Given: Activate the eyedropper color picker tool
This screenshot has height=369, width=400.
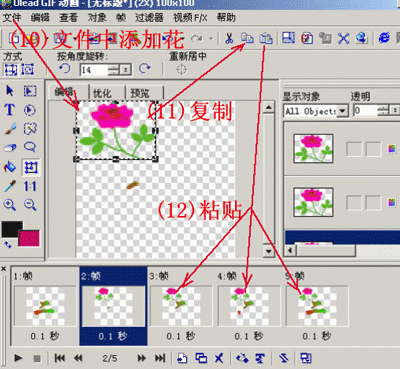Looking at the screenshot, I should pos(10,186).
